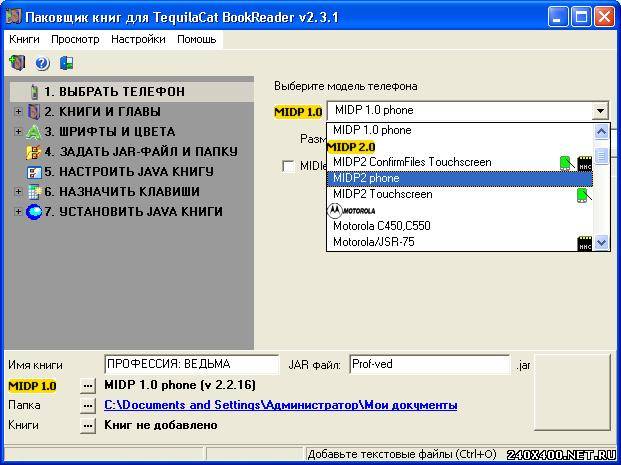Click the Имя книги input field
Viewport: 621px width, 465px height.
[x=192, y=364]
